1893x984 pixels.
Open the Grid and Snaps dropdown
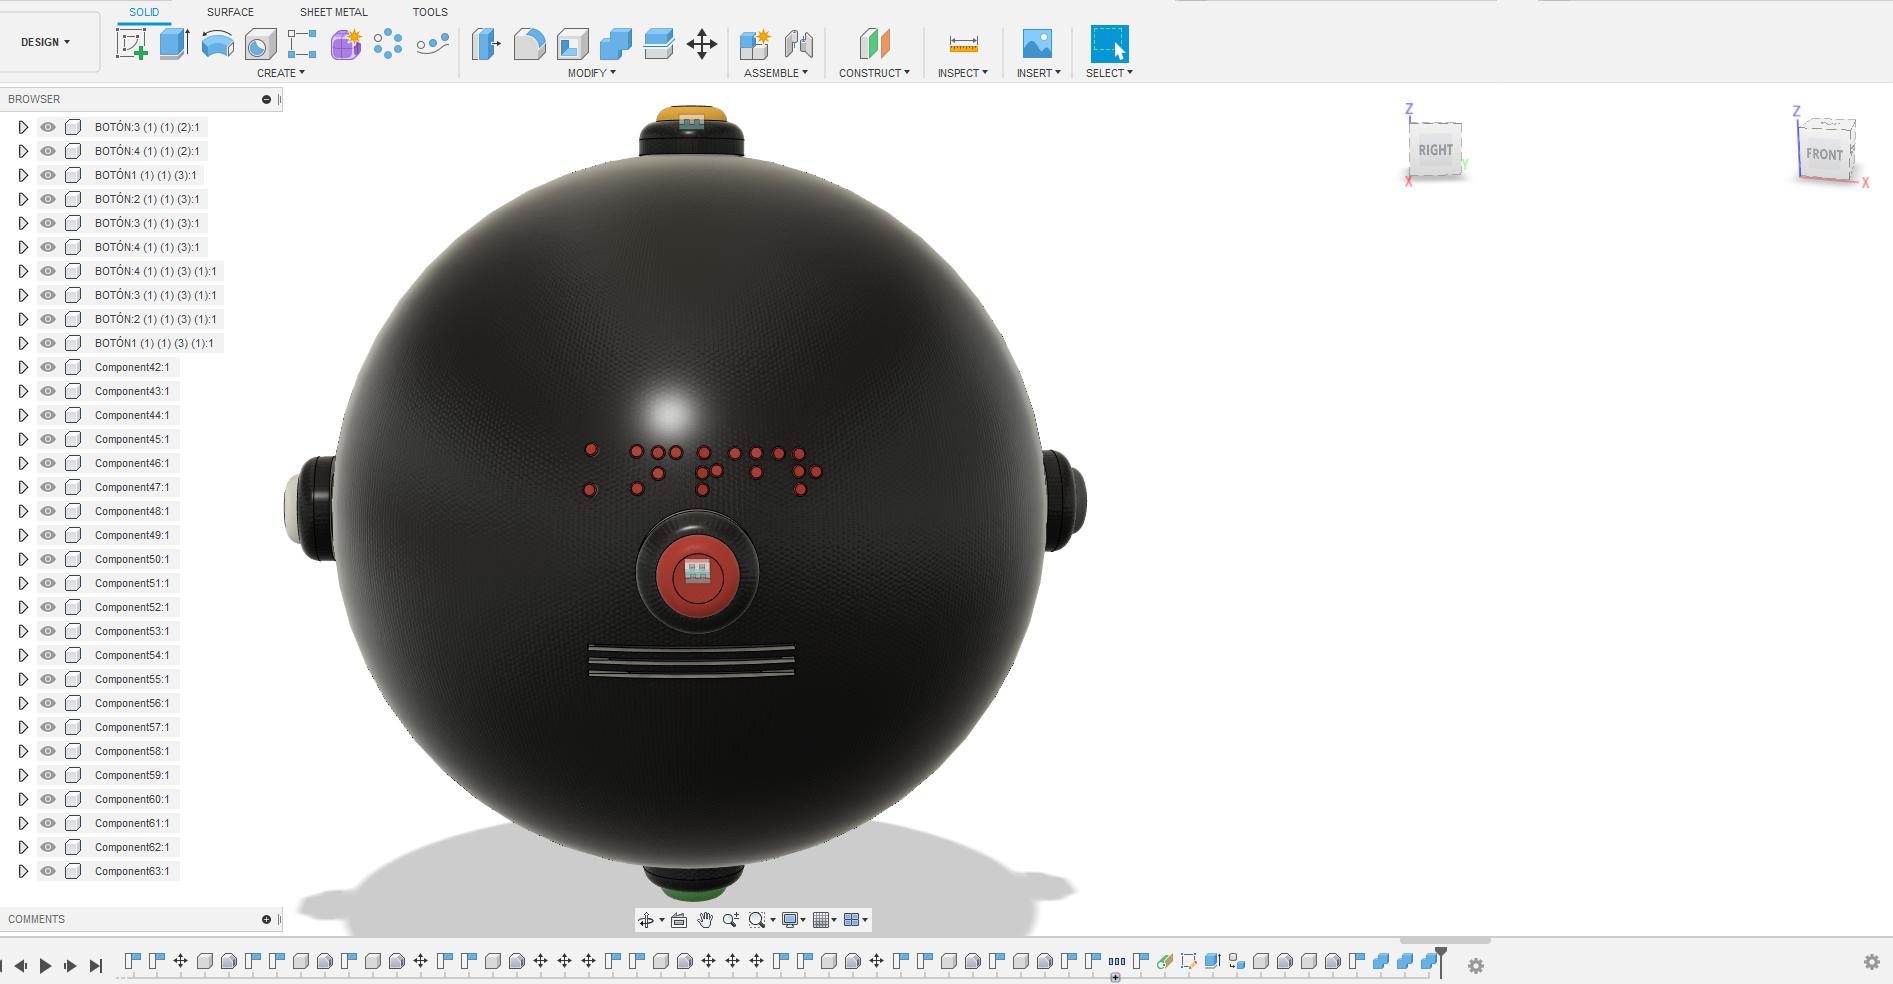point(825,920)
